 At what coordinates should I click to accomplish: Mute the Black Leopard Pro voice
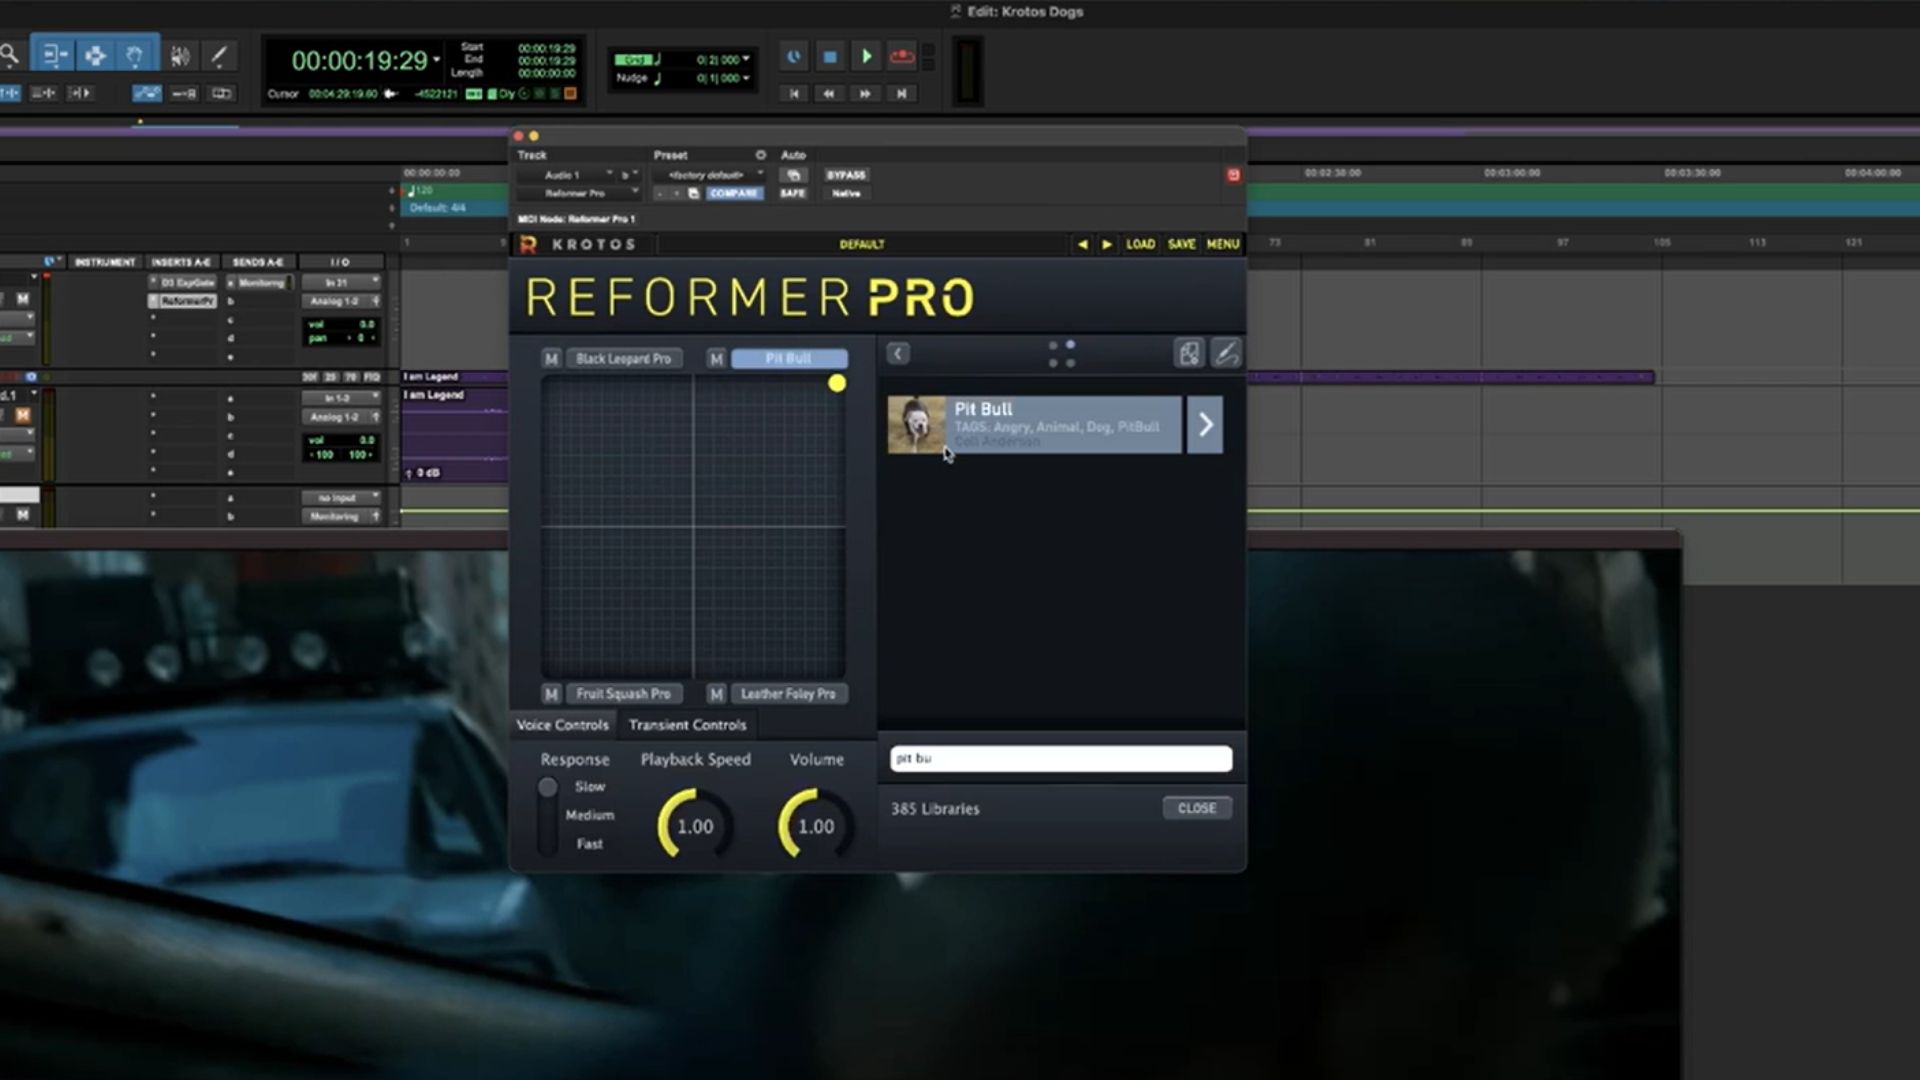pos(551,358)
